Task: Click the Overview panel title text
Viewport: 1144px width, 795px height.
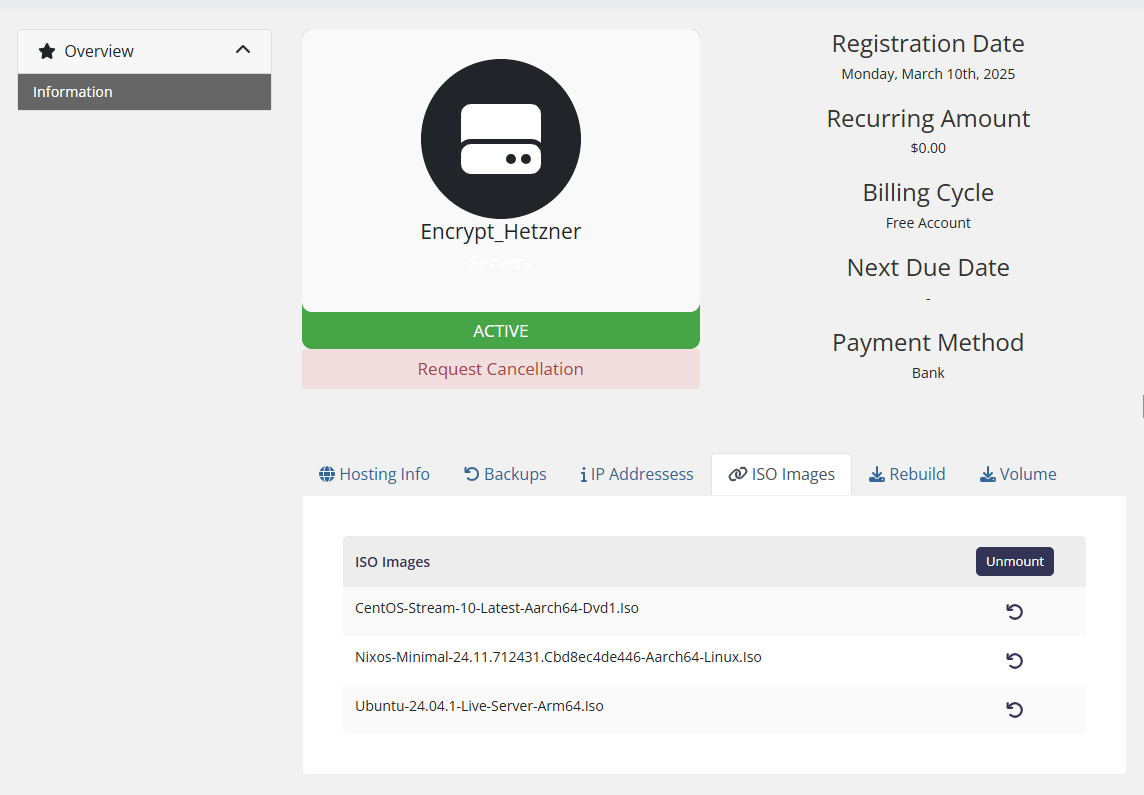Action: point(98,51)
